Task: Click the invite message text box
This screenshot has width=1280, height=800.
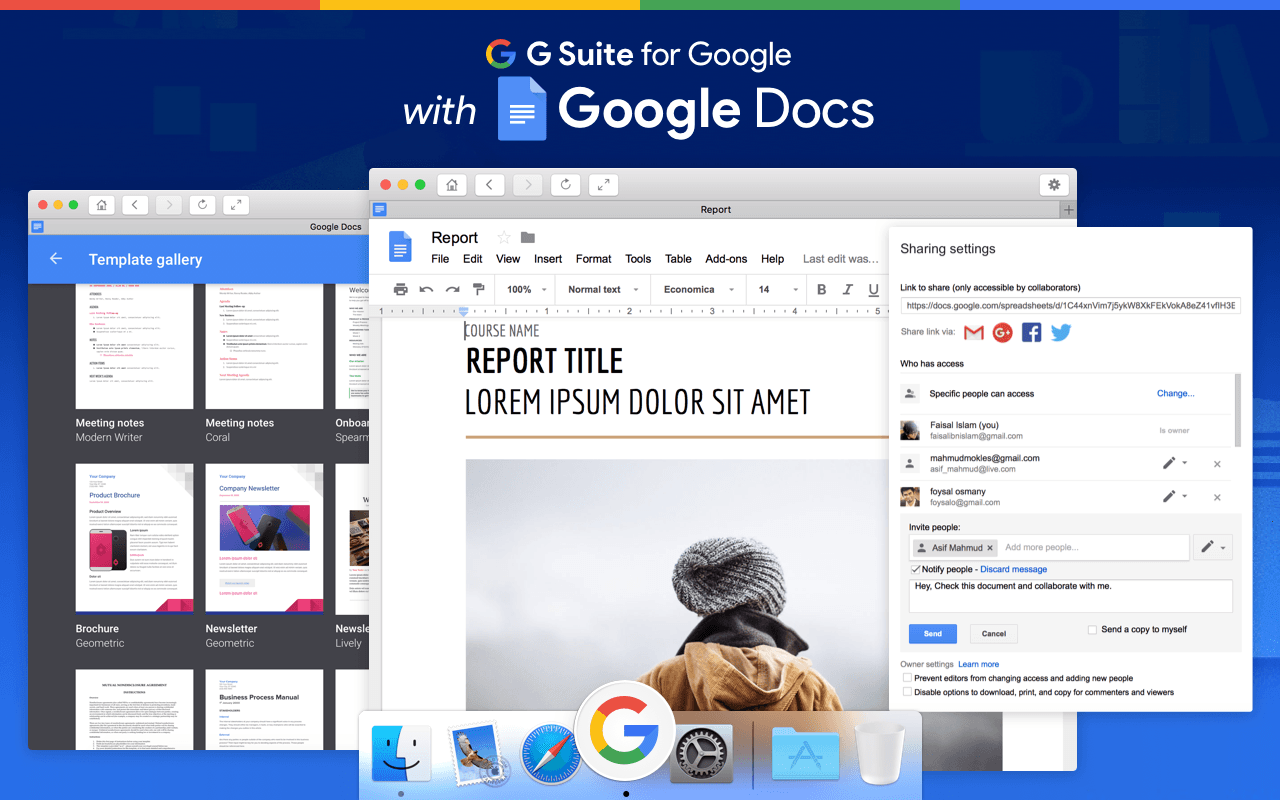Action: 1071,596
